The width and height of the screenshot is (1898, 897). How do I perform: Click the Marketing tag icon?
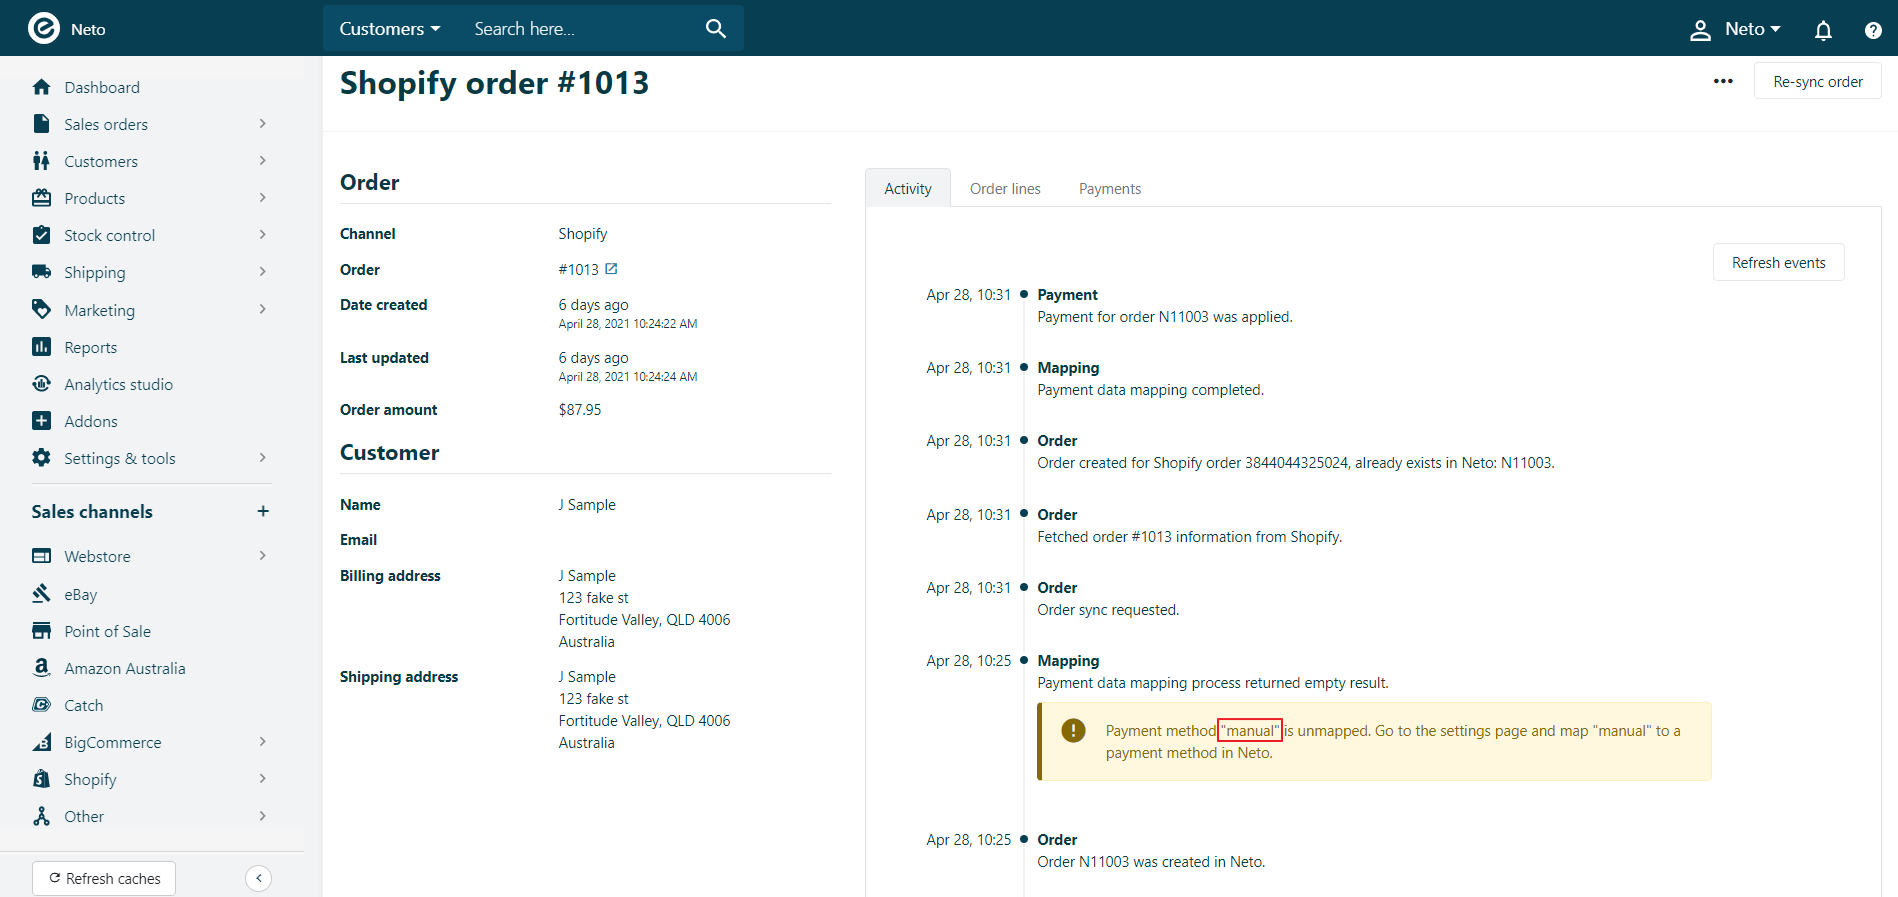point(41,310)
